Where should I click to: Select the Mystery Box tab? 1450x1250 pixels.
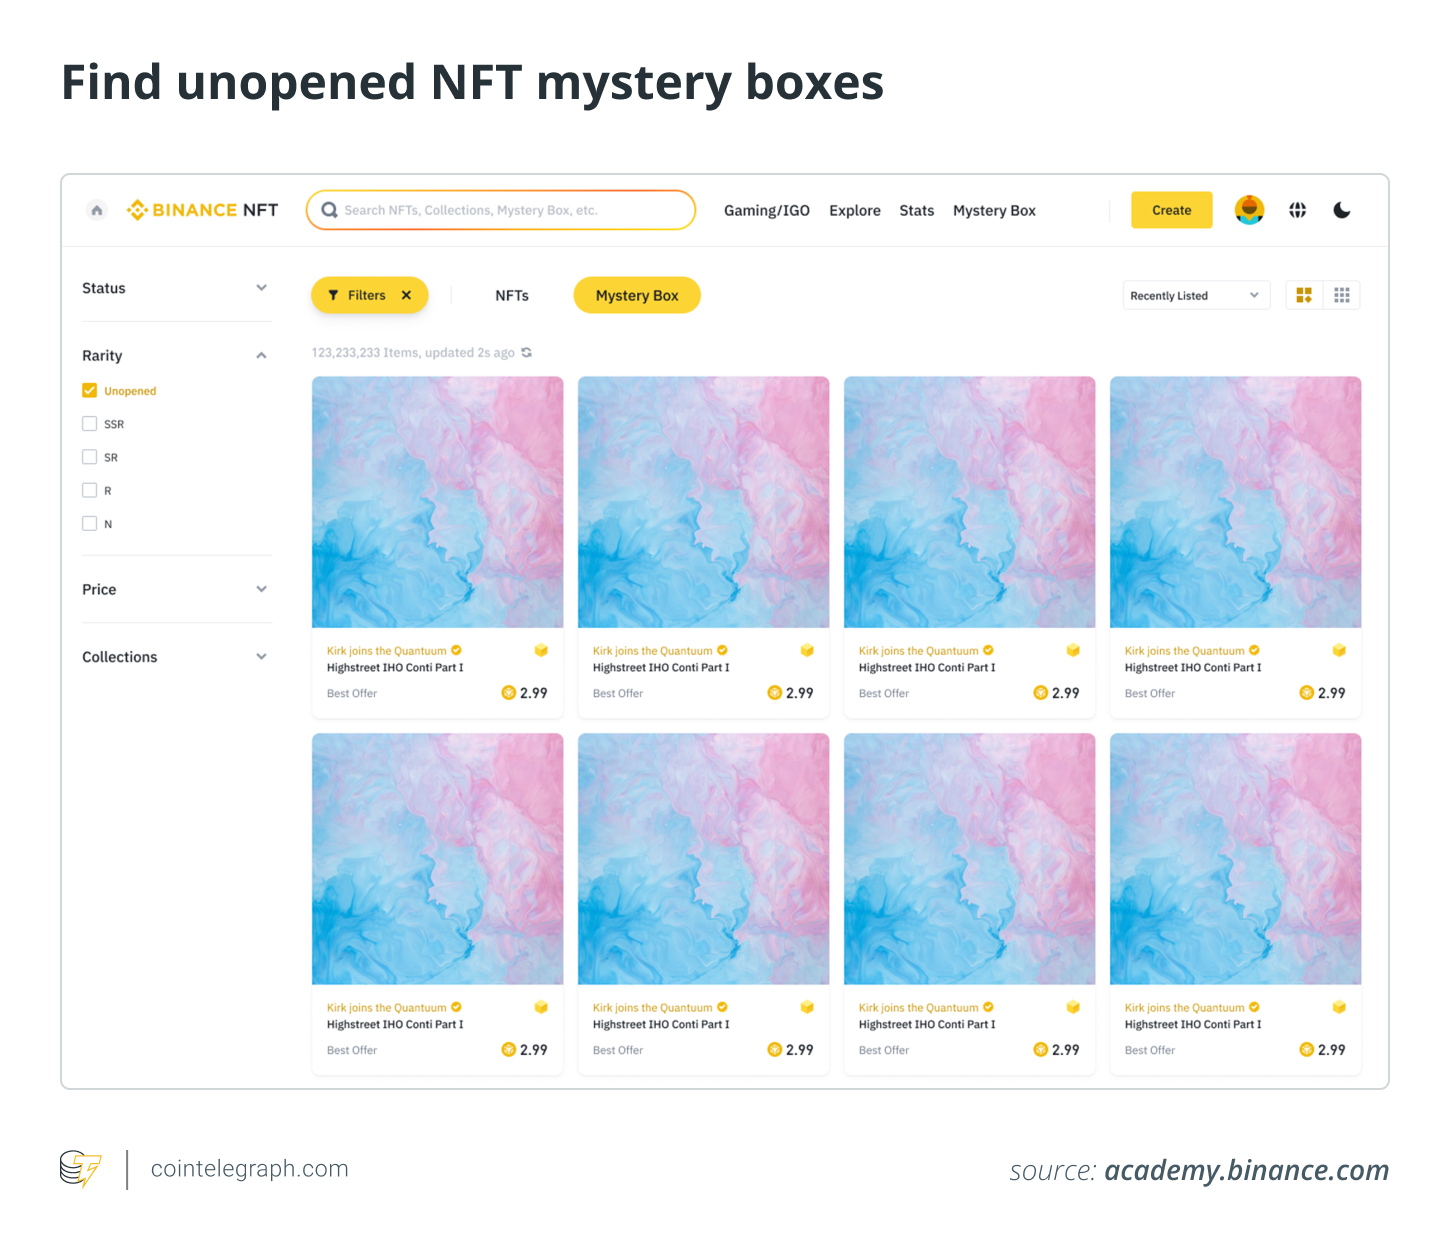tap(636, 295)
